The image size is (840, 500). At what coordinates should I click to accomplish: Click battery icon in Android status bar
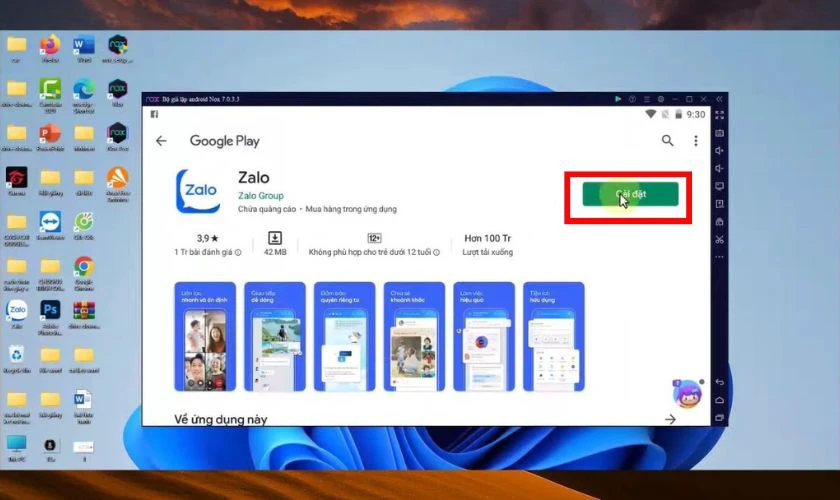[678, 114]
